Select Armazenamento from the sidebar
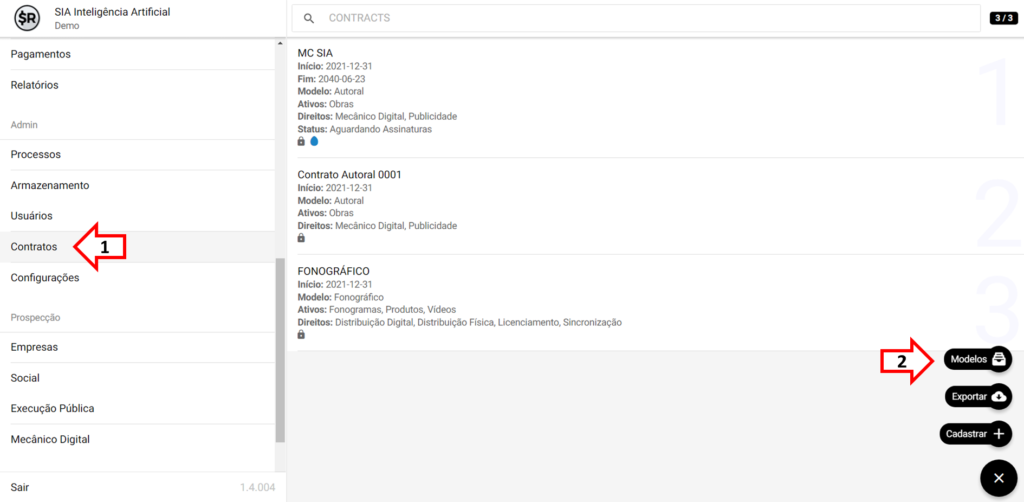Image resolution: width=1024 pixels, height=502 pixels. pos(50,185)
